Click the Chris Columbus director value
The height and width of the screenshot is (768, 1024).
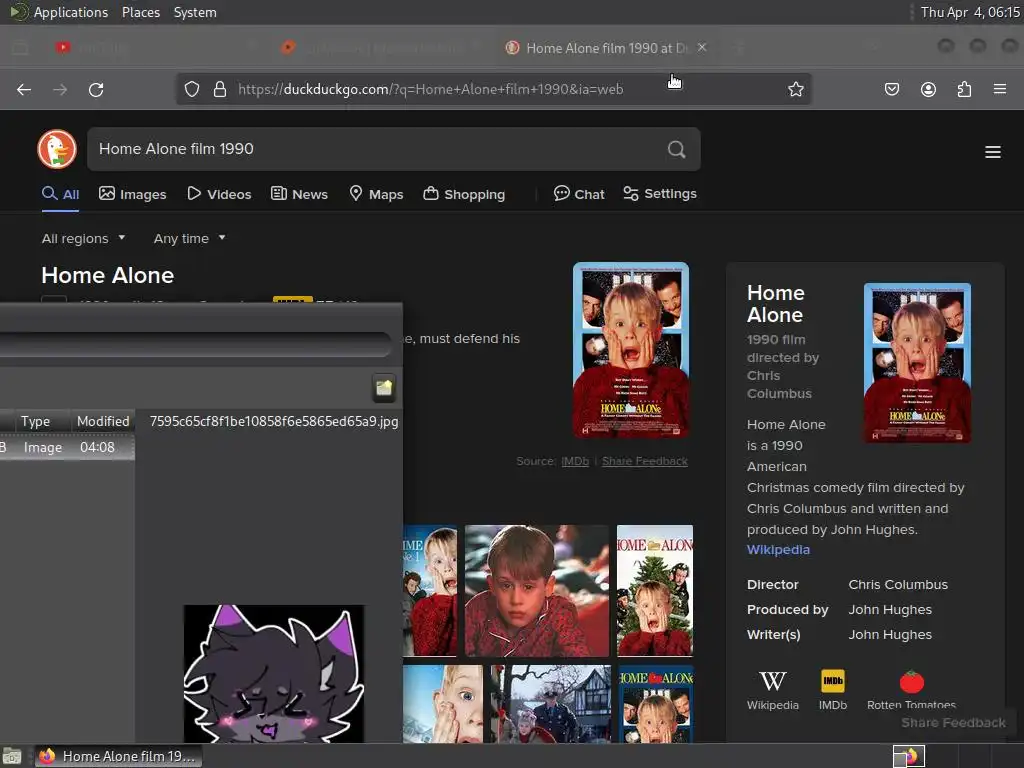pyautogui.click(x=898, y=584)
